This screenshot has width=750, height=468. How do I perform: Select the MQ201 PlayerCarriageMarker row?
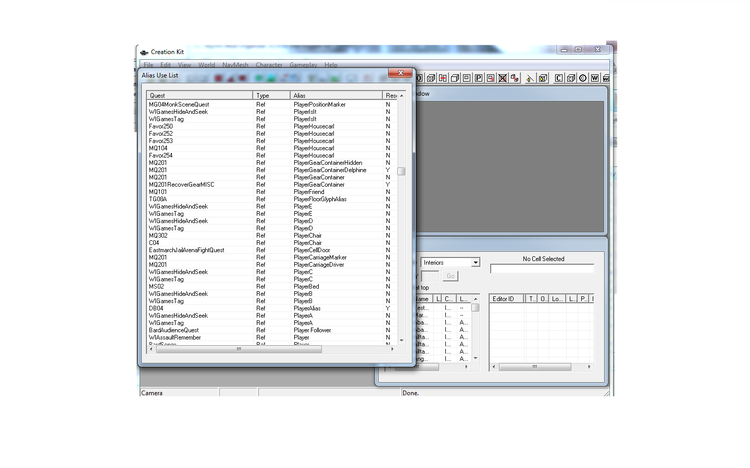point(271,257)
